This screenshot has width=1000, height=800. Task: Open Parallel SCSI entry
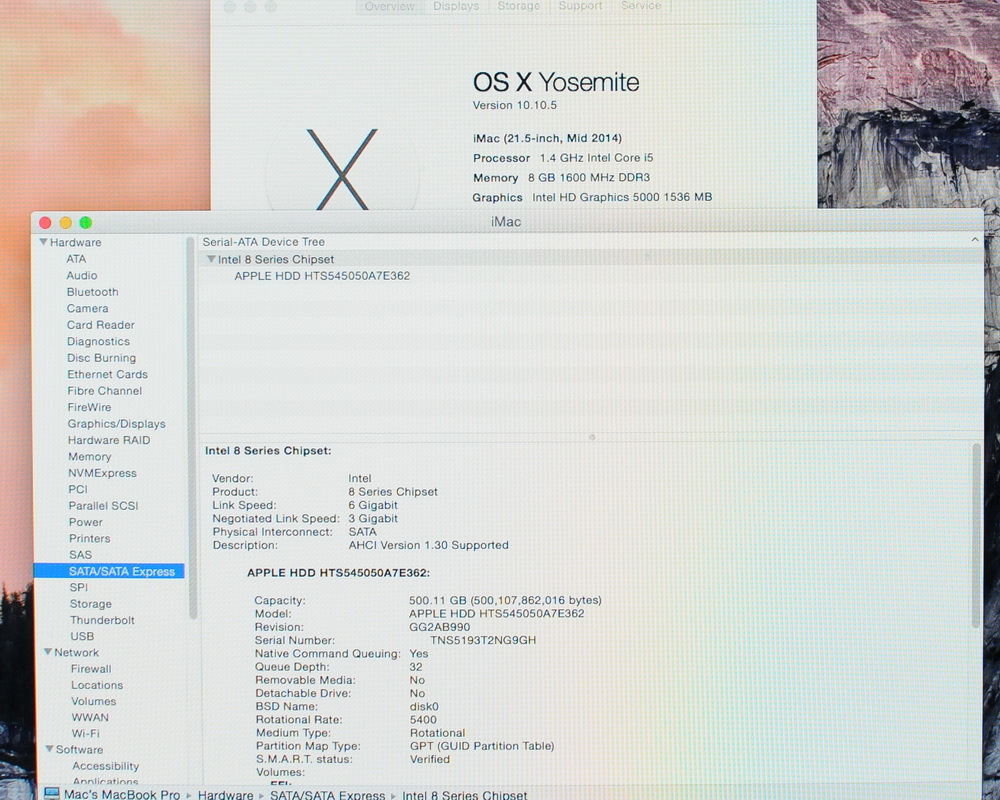[103, 506]
